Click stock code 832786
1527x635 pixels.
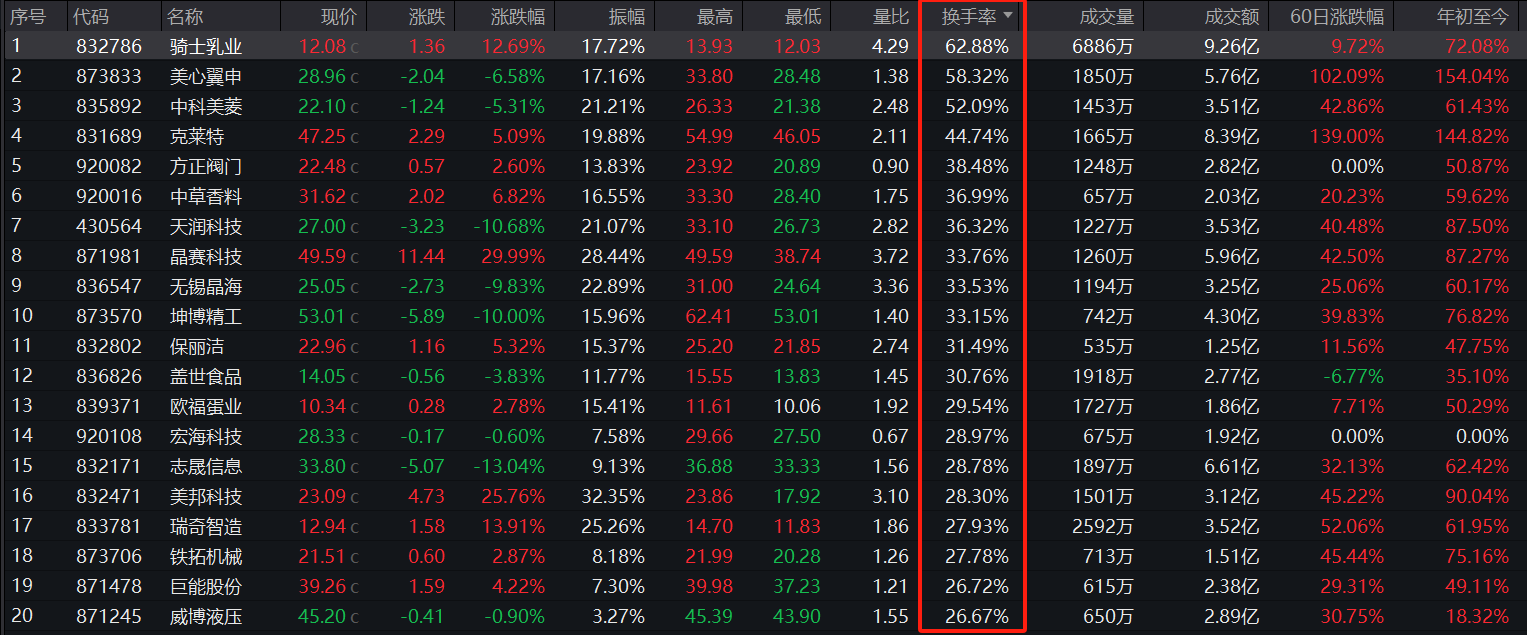109,46
